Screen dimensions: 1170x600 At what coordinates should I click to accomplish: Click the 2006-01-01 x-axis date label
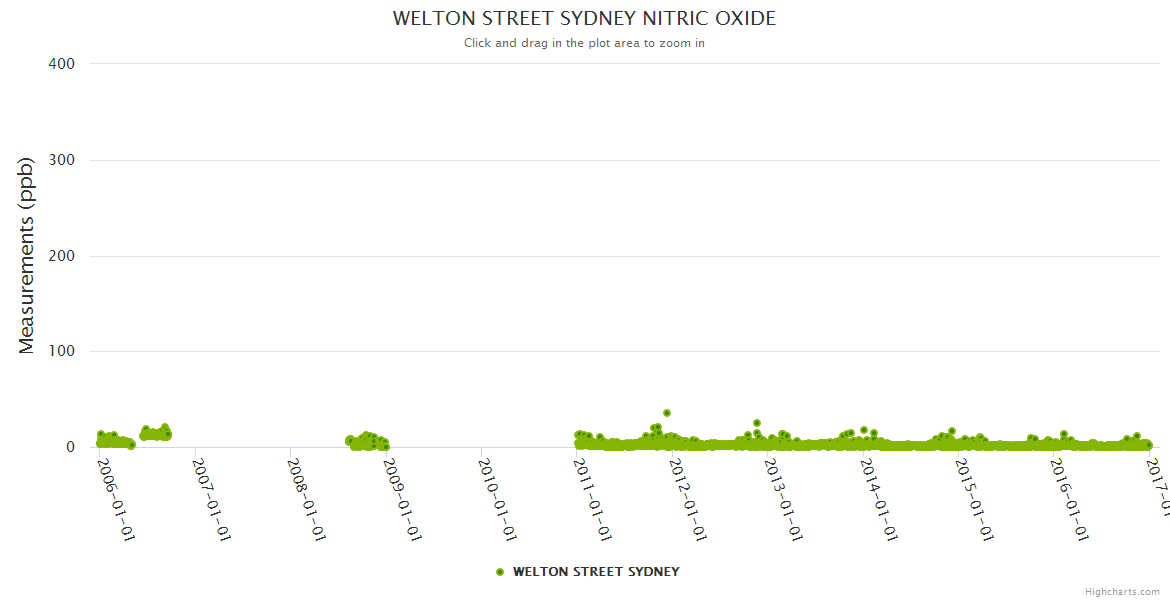(117, 499)
